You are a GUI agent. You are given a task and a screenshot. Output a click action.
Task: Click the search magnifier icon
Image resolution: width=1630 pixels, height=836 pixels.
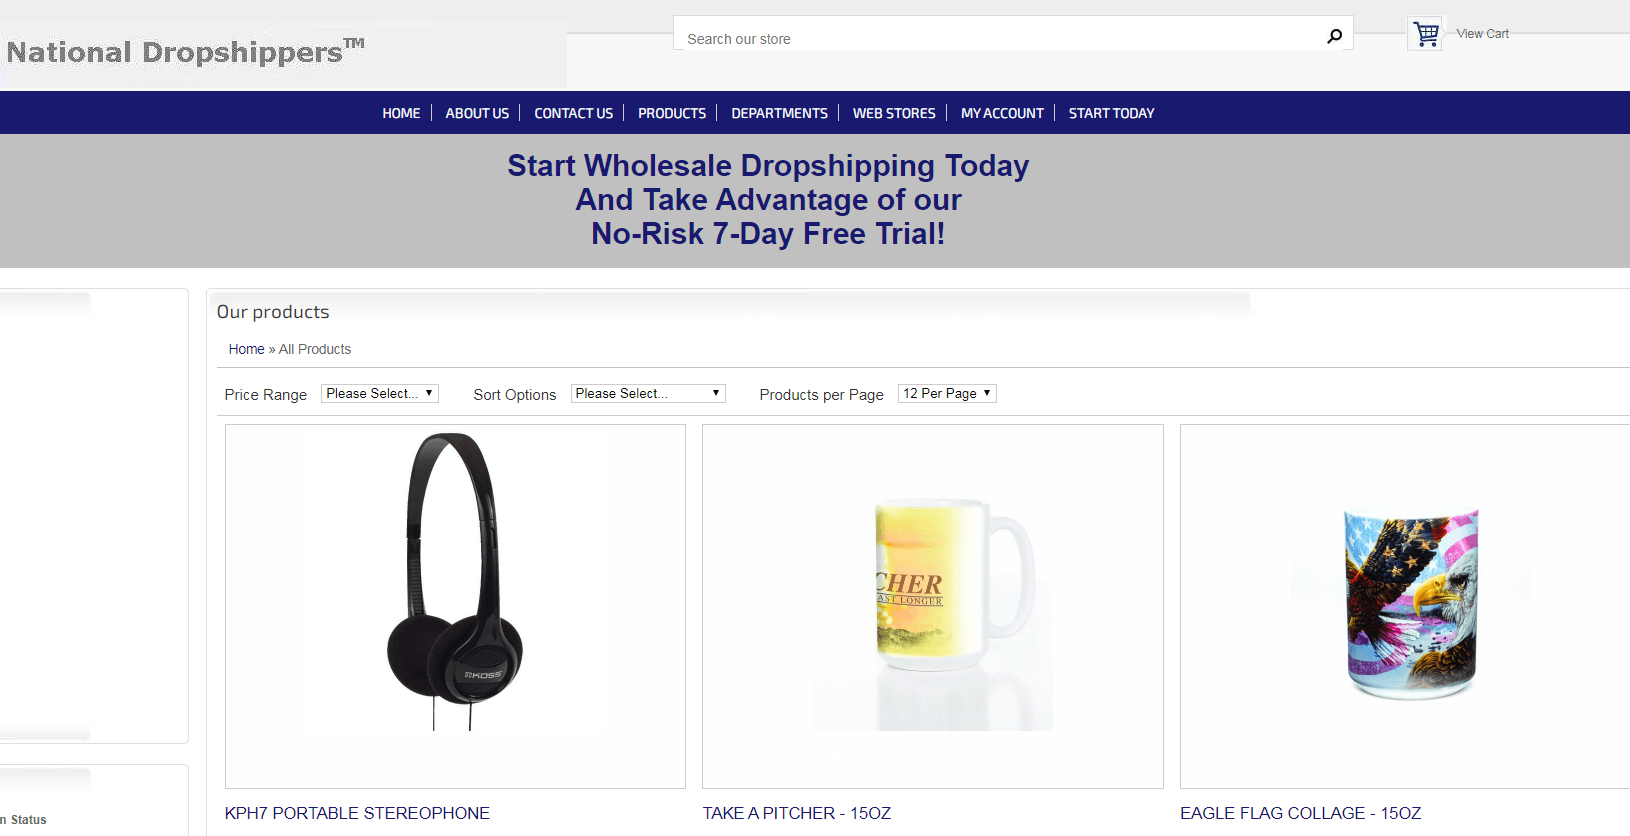[1334, 37]
